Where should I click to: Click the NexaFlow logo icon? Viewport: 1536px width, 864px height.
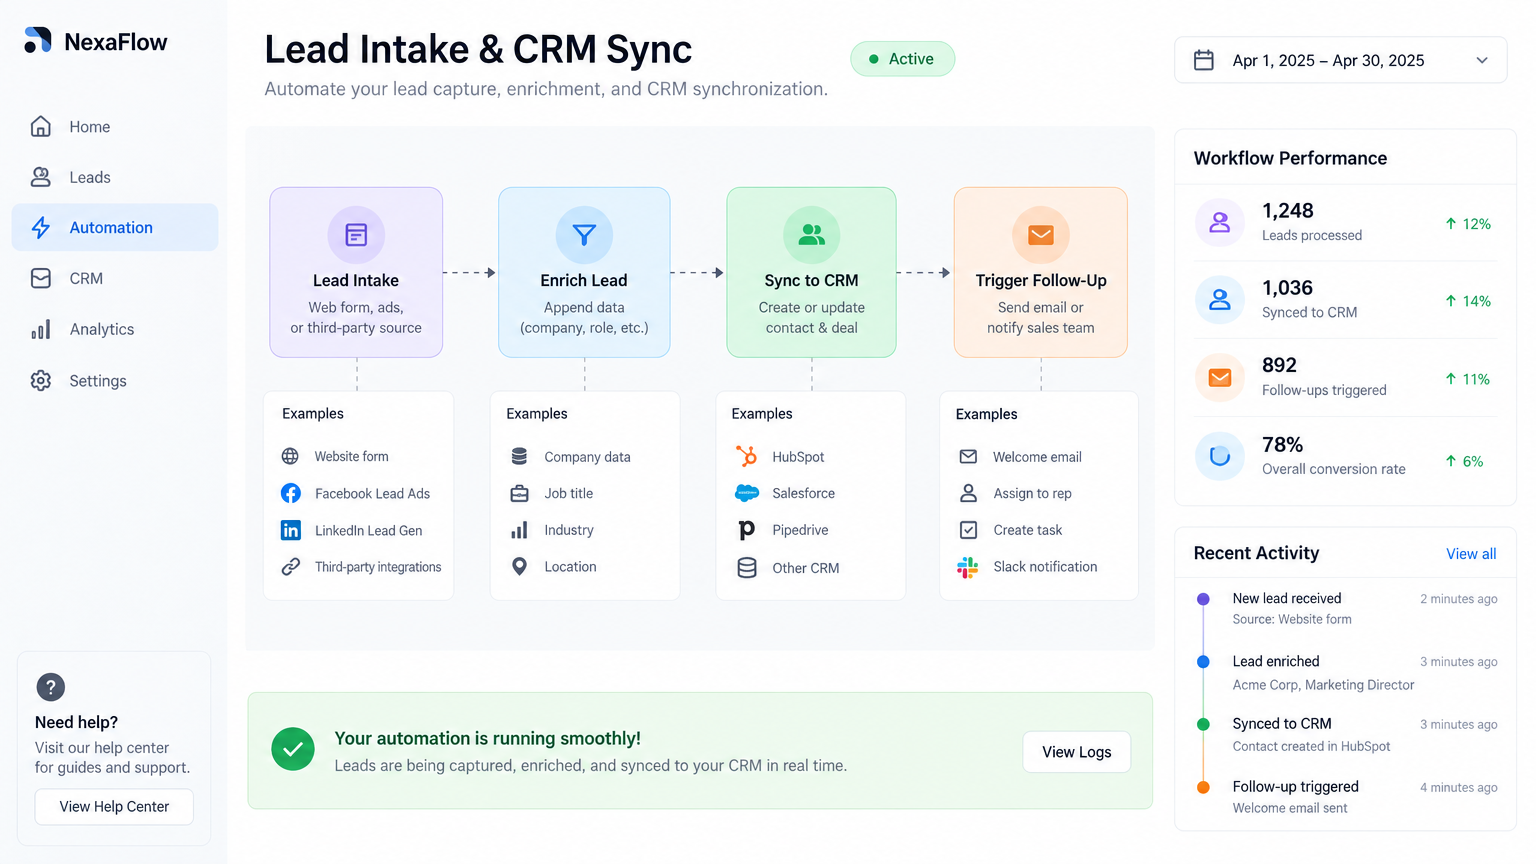pyautogui.click(x=38, y=41)
